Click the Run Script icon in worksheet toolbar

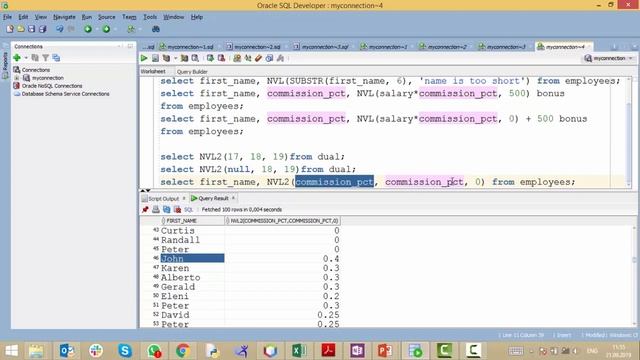click(156, 58)
